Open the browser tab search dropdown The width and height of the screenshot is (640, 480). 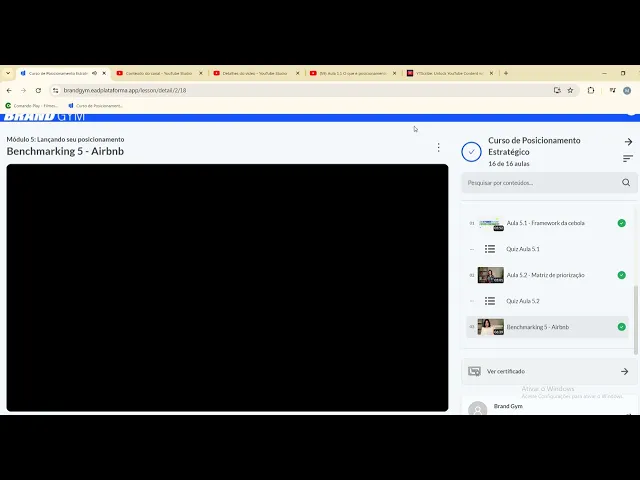(8, 73)
